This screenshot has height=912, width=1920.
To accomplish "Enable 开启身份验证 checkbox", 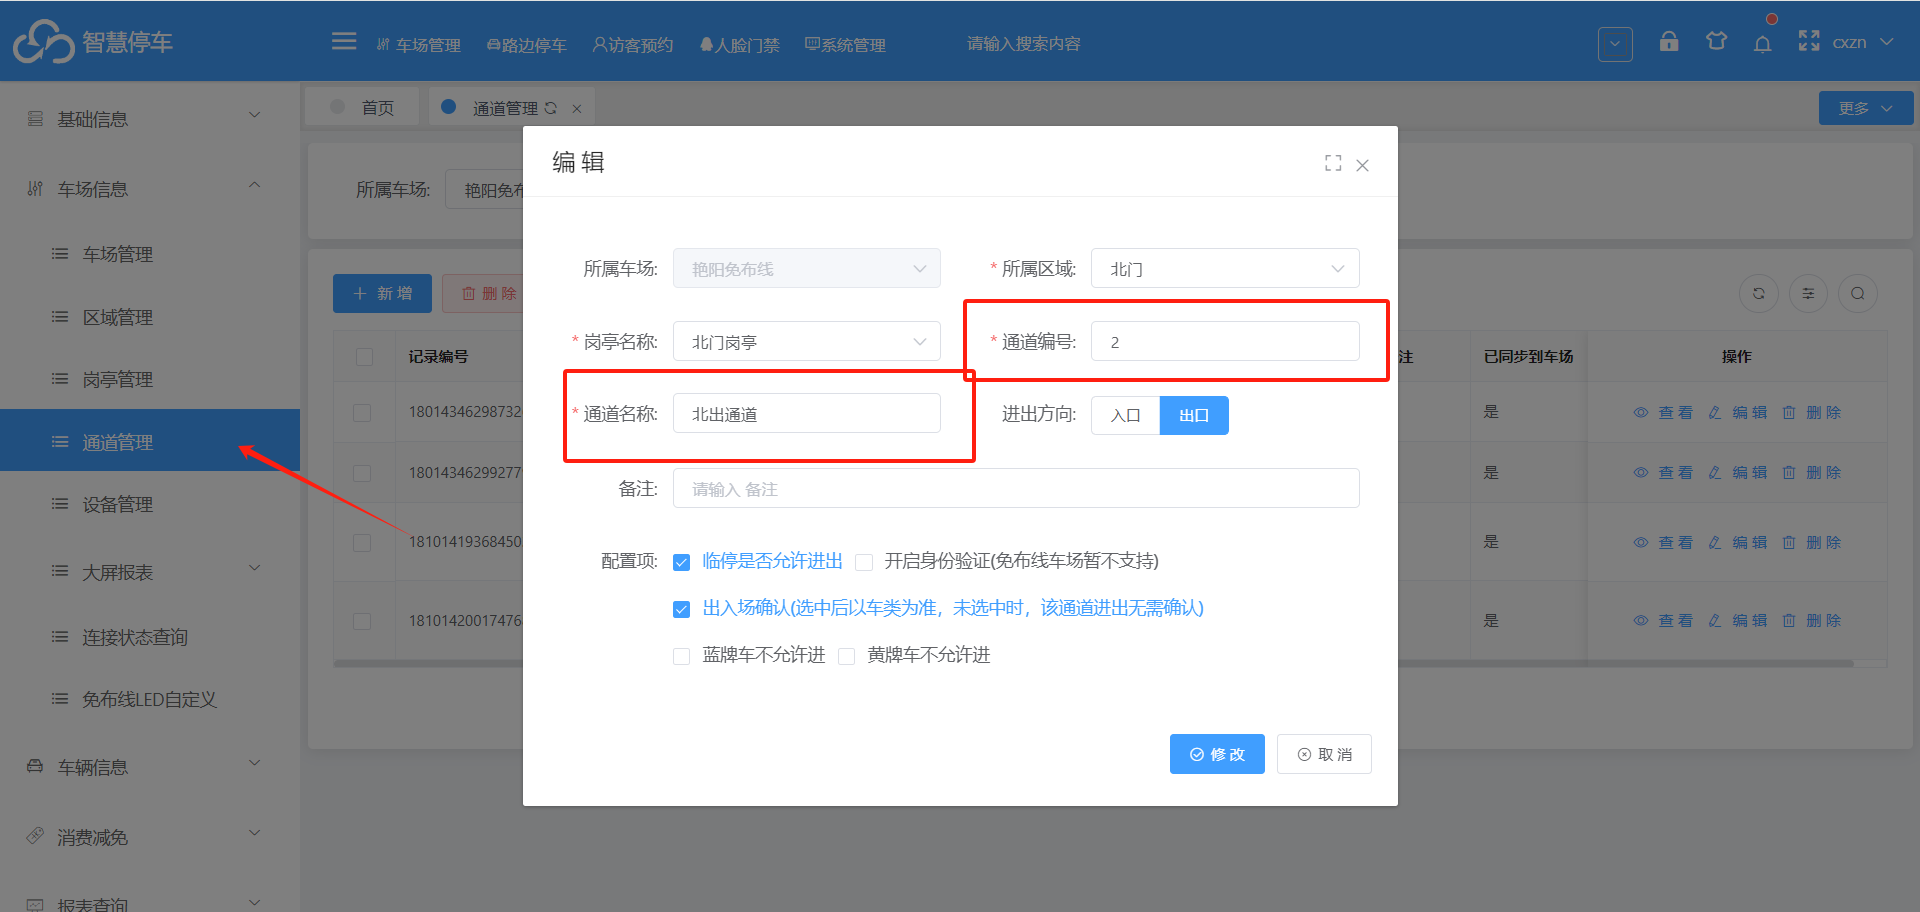I will (864, 562).
